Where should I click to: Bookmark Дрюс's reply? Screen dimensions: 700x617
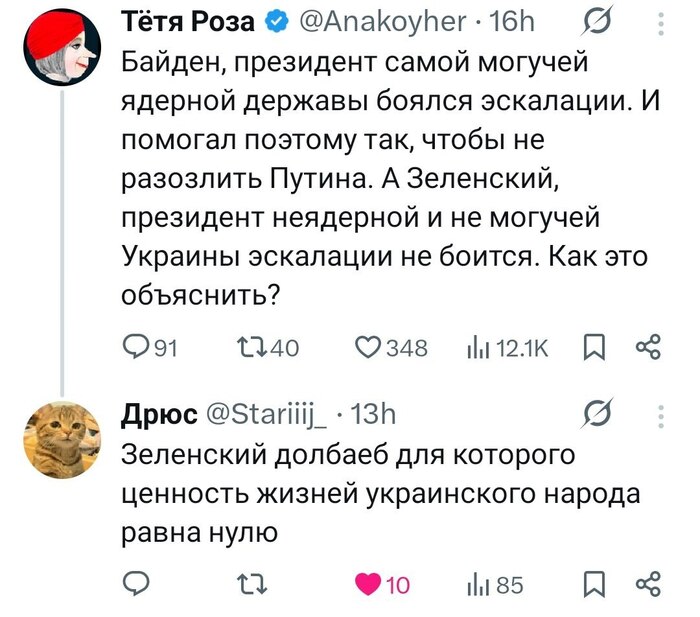tap(593, 585)
